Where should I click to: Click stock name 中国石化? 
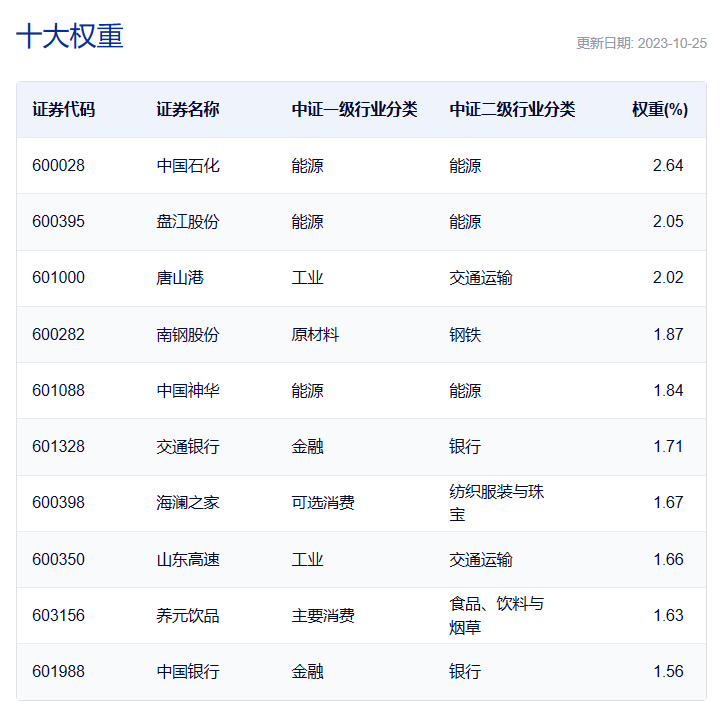[x=188, y=165]
